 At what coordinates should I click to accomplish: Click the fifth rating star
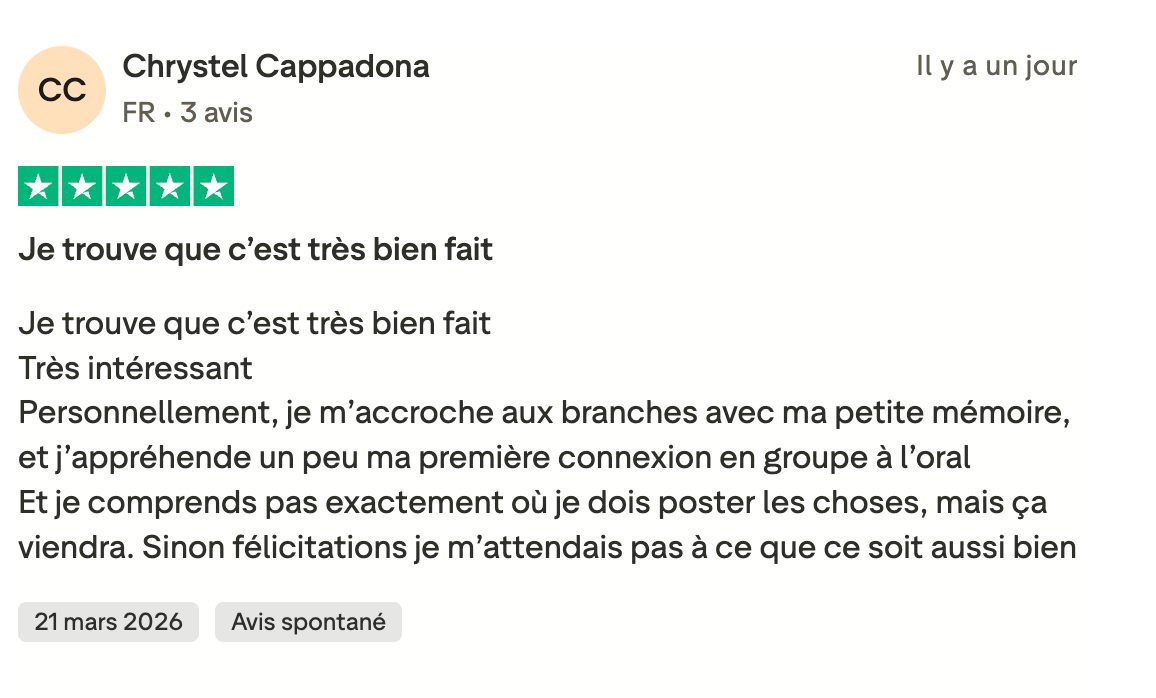[213, 186]
